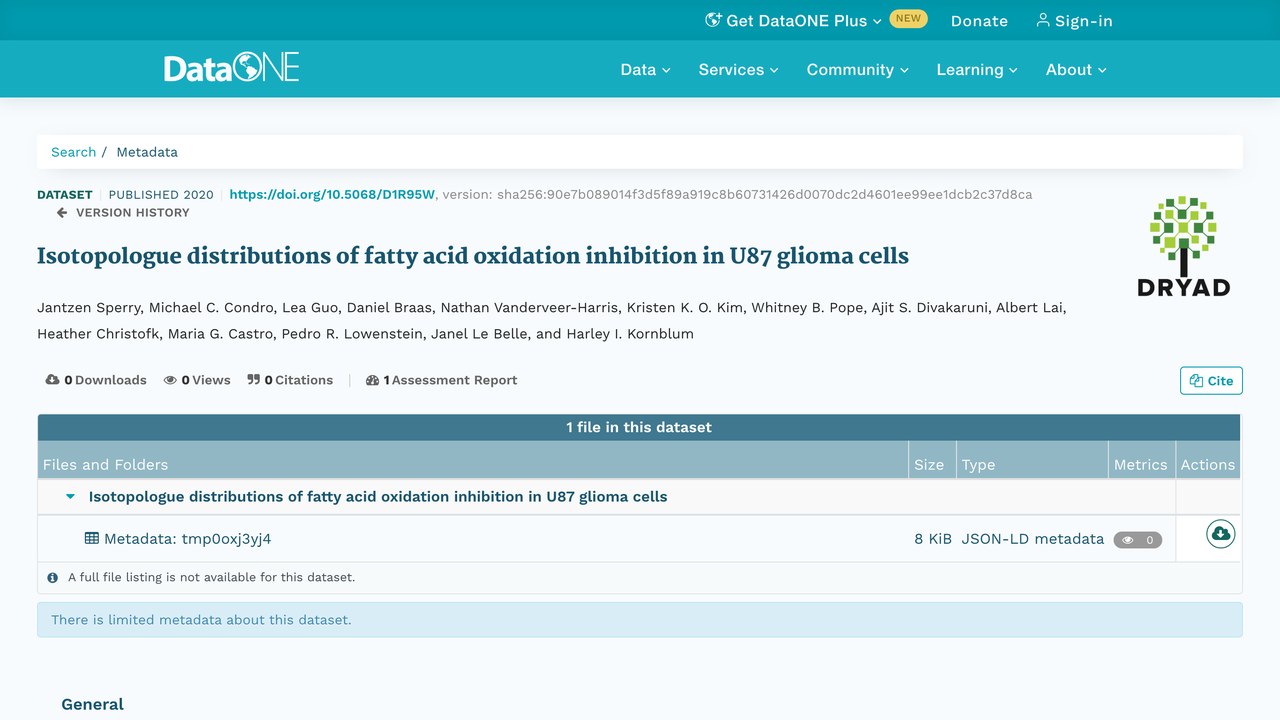Open the About dropdown menu
Screen dimensions: 1280x720
click(1076, 69)
